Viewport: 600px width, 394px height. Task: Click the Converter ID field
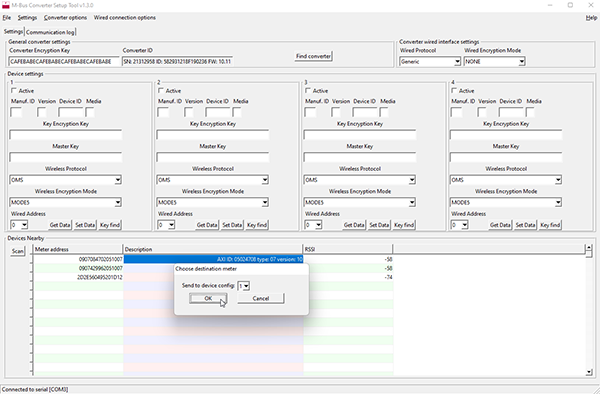point(177,62)
